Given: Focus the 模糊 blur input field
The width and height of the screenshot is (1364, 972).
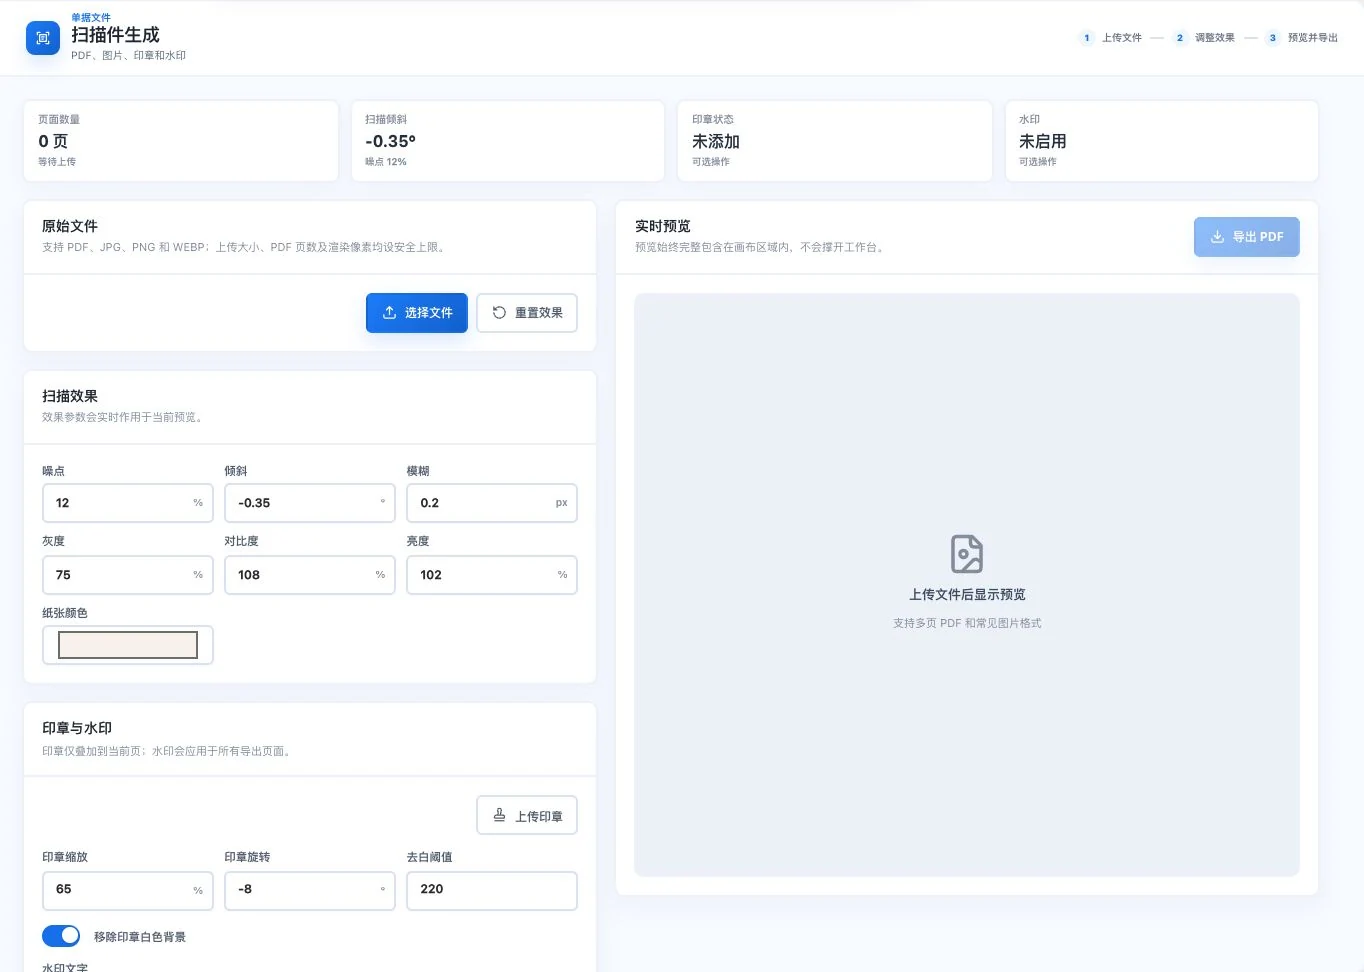Looking at the screenshot, I should [492, 503].
